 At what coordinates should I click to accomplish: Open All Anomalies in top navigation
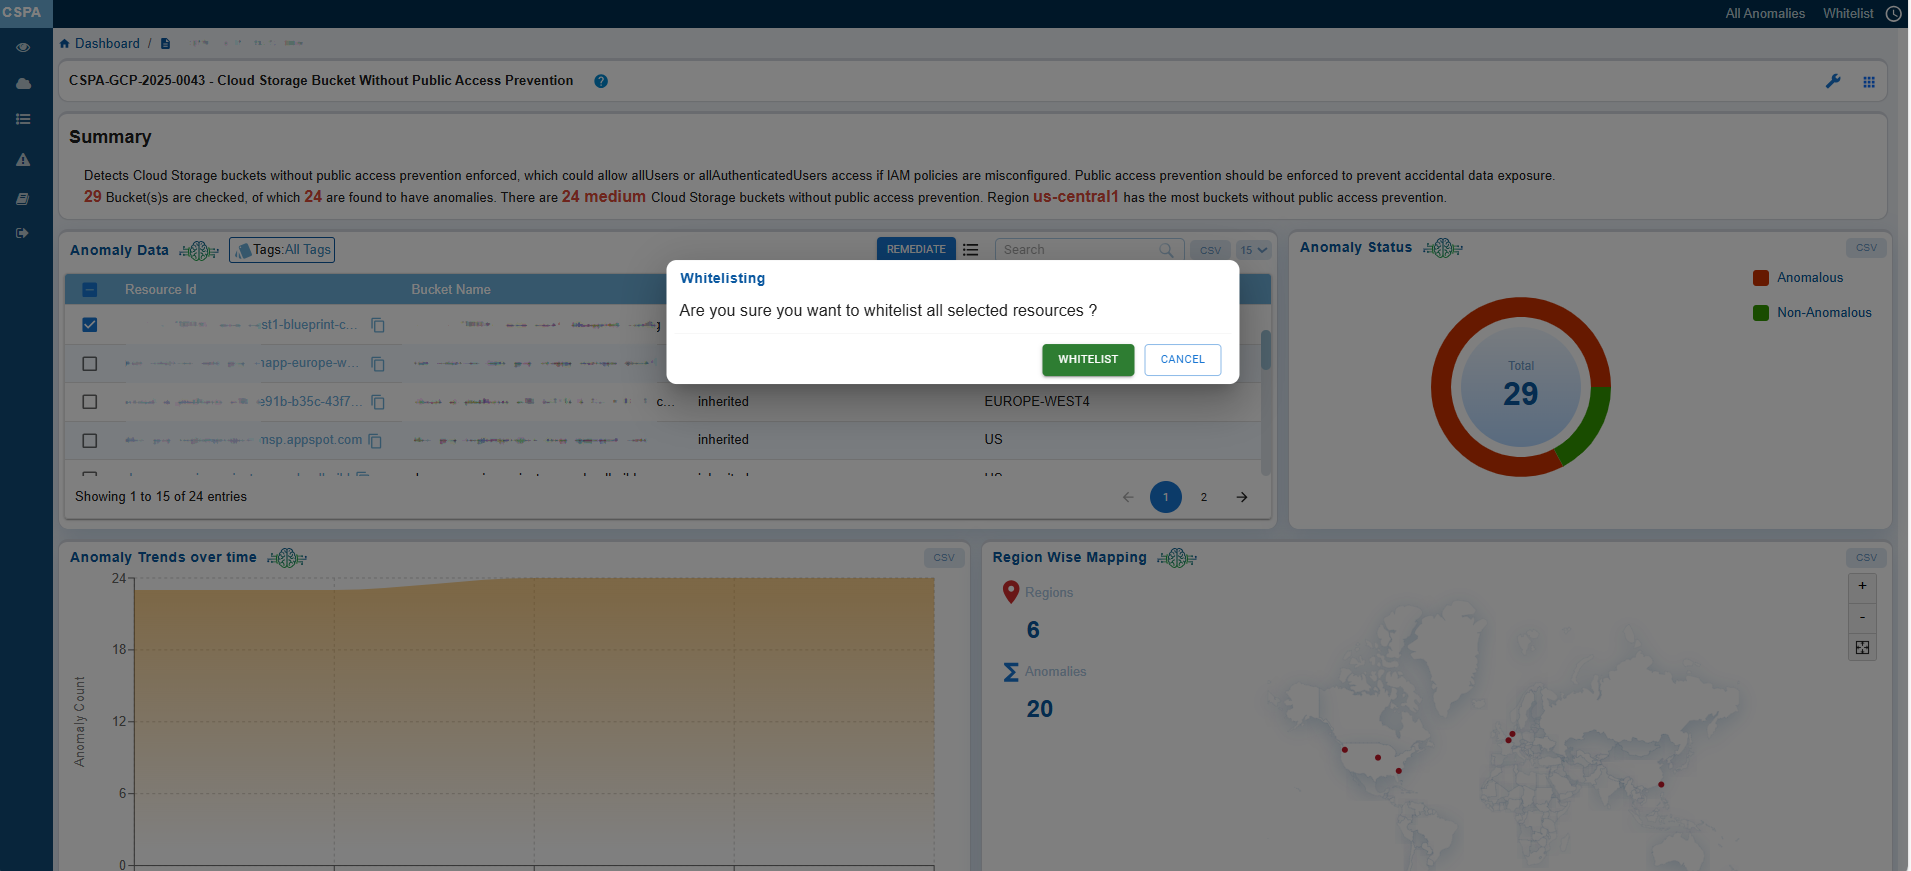click(x=1764, y=14)
